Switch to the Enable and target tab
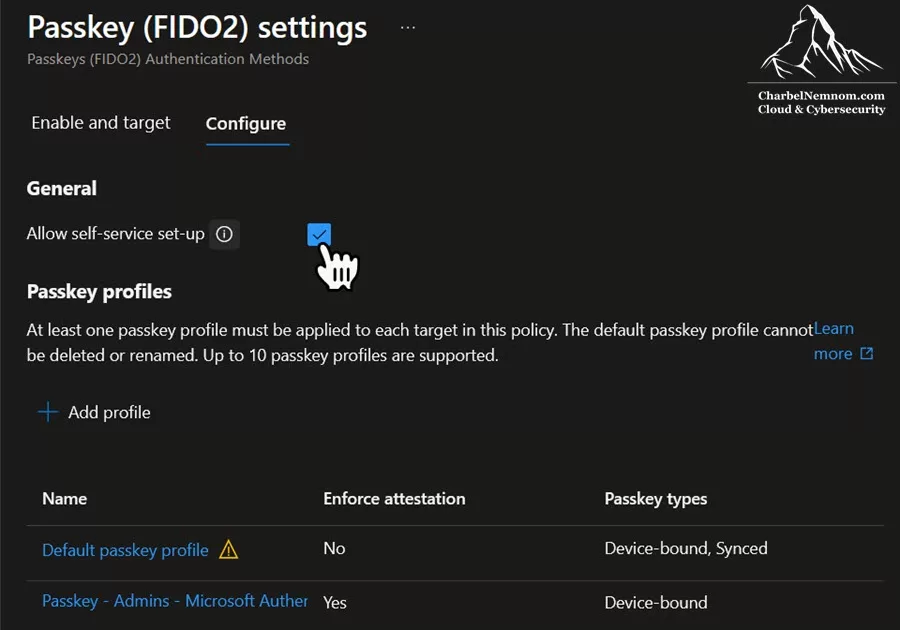Screen dimensions: 900x630 click(x=101, y=123)
